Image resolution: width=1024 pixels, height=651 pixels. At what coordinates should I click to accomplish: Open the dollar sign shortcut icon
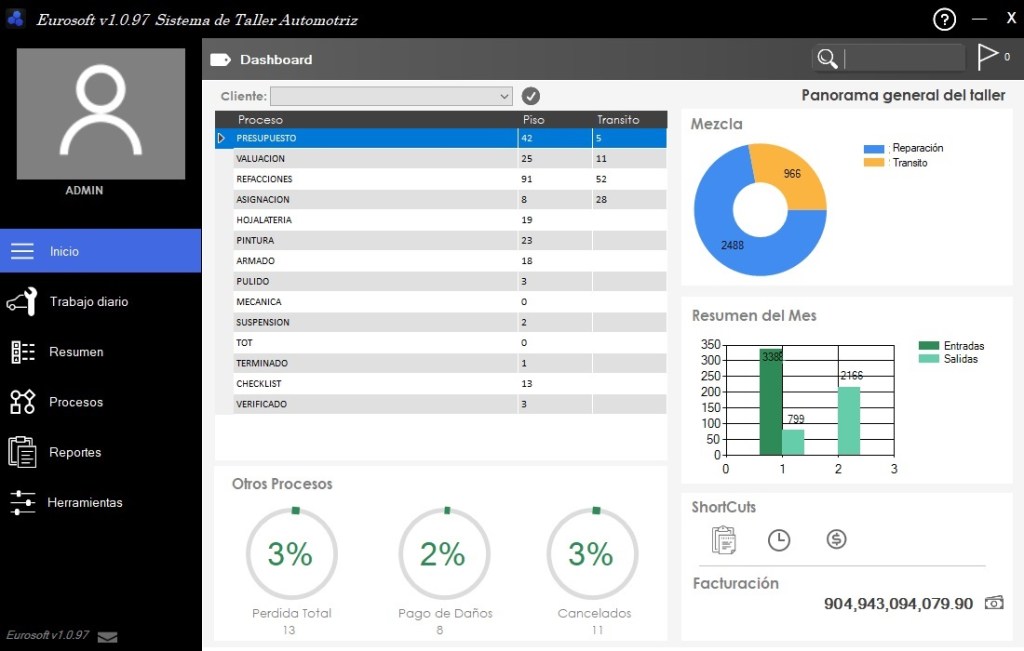(x=836, y=540)
